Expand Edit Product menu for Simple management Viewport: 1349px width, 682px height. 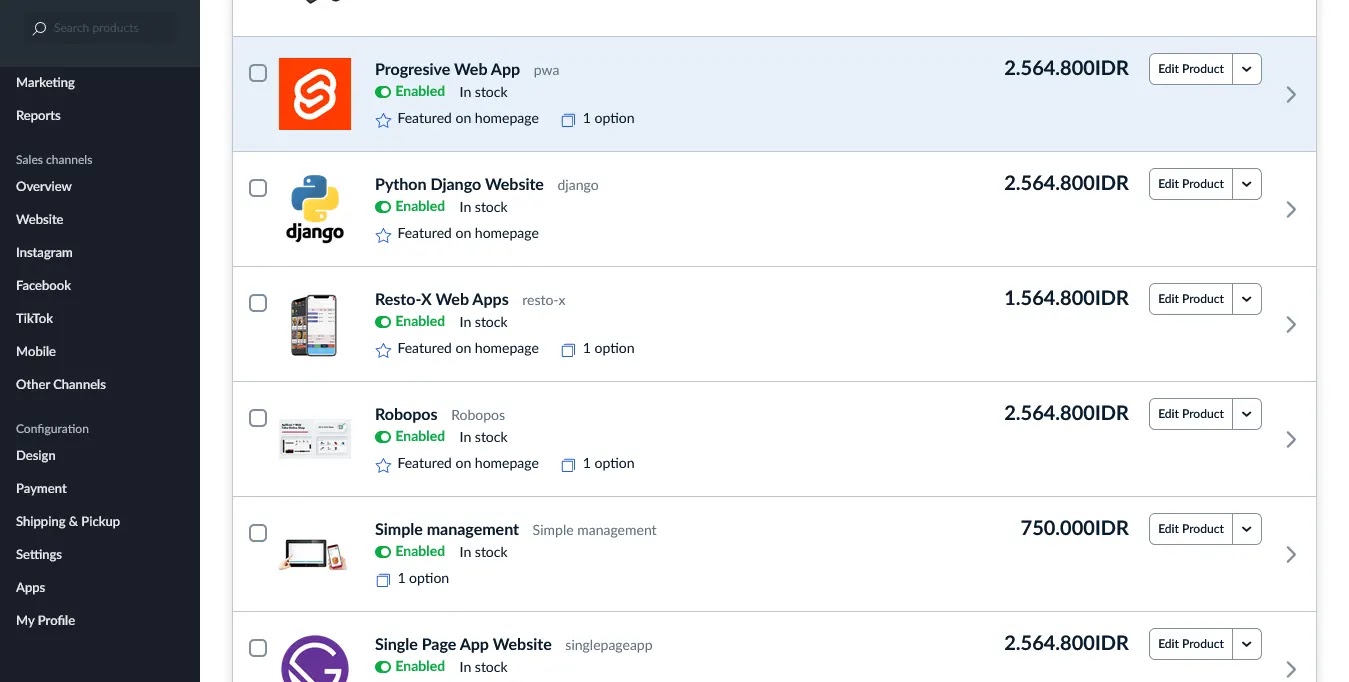[x=1246, y=529]
